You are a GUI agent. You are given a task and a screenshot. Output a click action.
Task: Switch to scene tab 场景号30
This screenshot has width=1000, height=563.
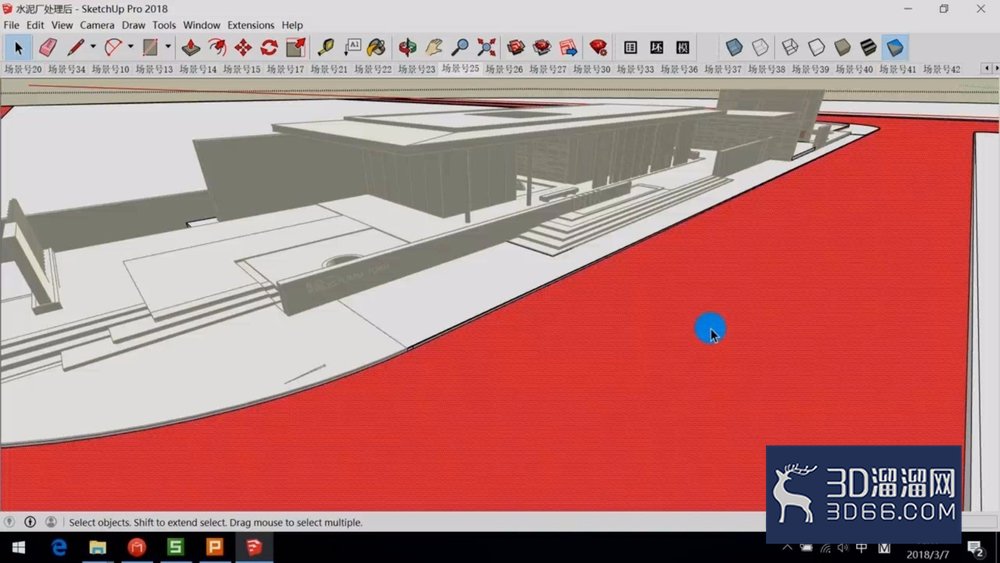click(x=592, y=69)
